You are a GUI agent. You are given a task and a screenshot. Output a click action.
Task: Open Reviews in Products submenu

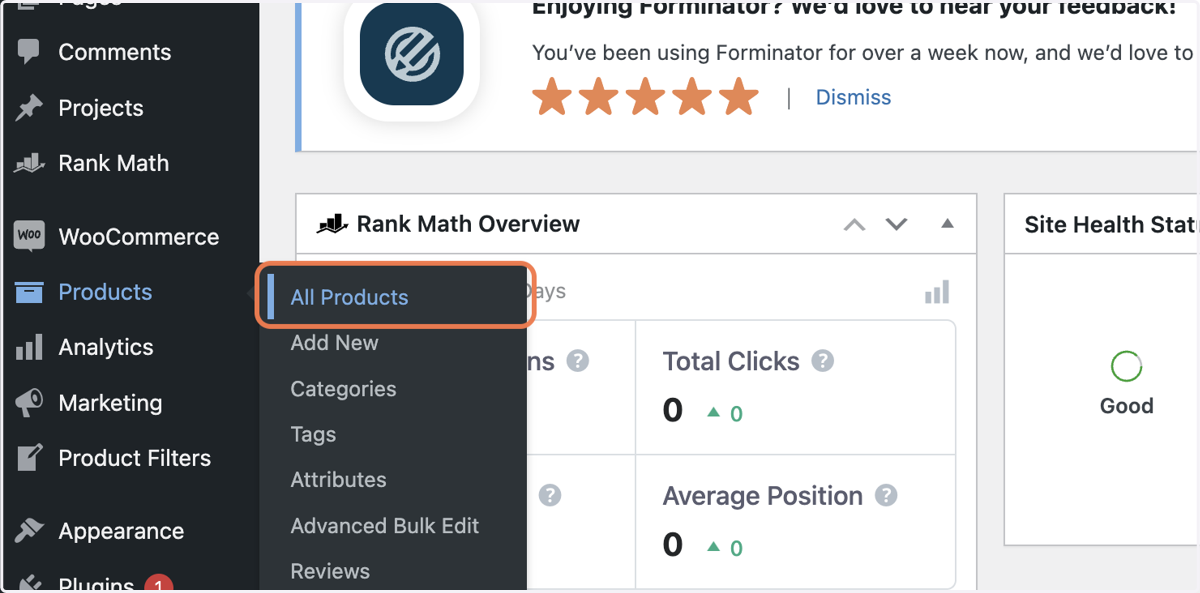pyautogui.click(x=330, y=572)
